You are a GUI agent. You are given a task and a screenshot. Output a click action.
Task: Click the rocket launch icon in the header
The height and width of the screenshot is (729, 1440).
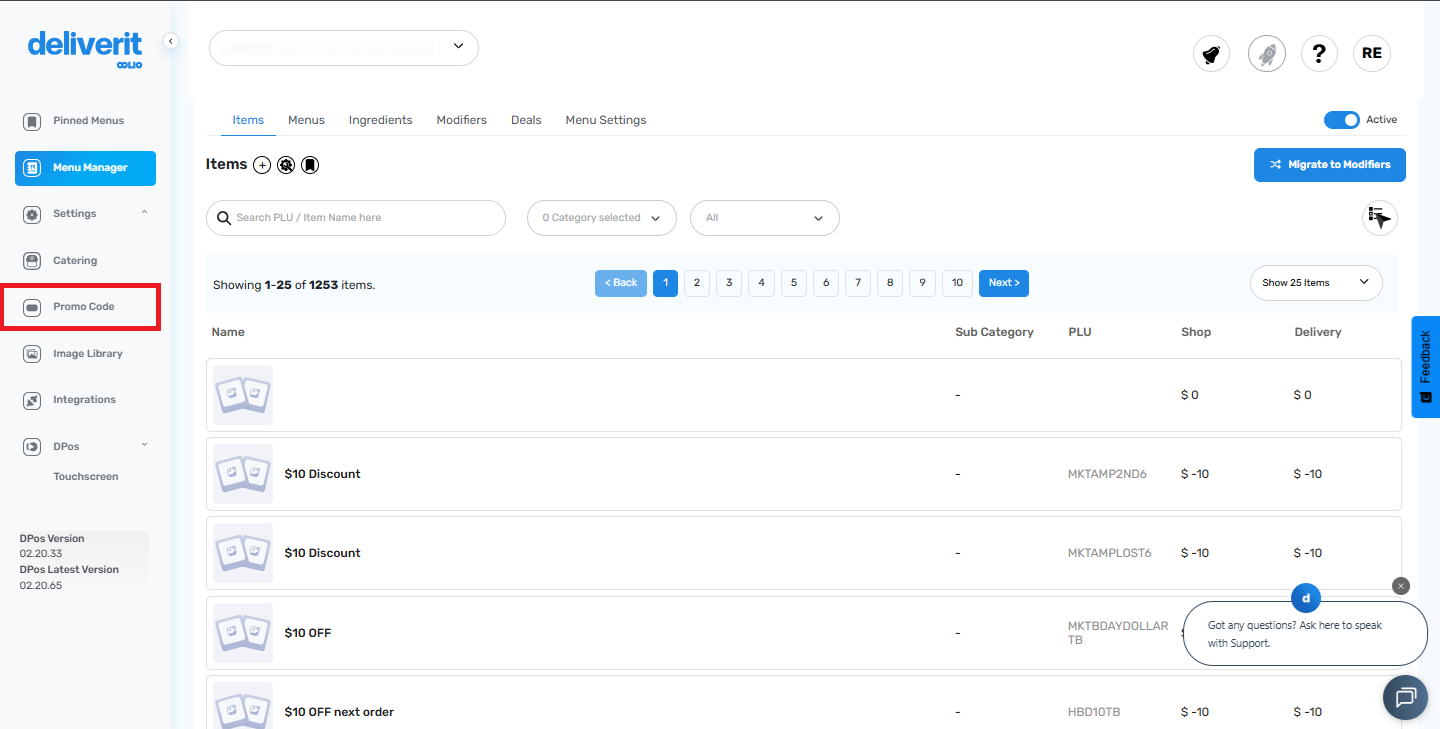point(1267,53)
